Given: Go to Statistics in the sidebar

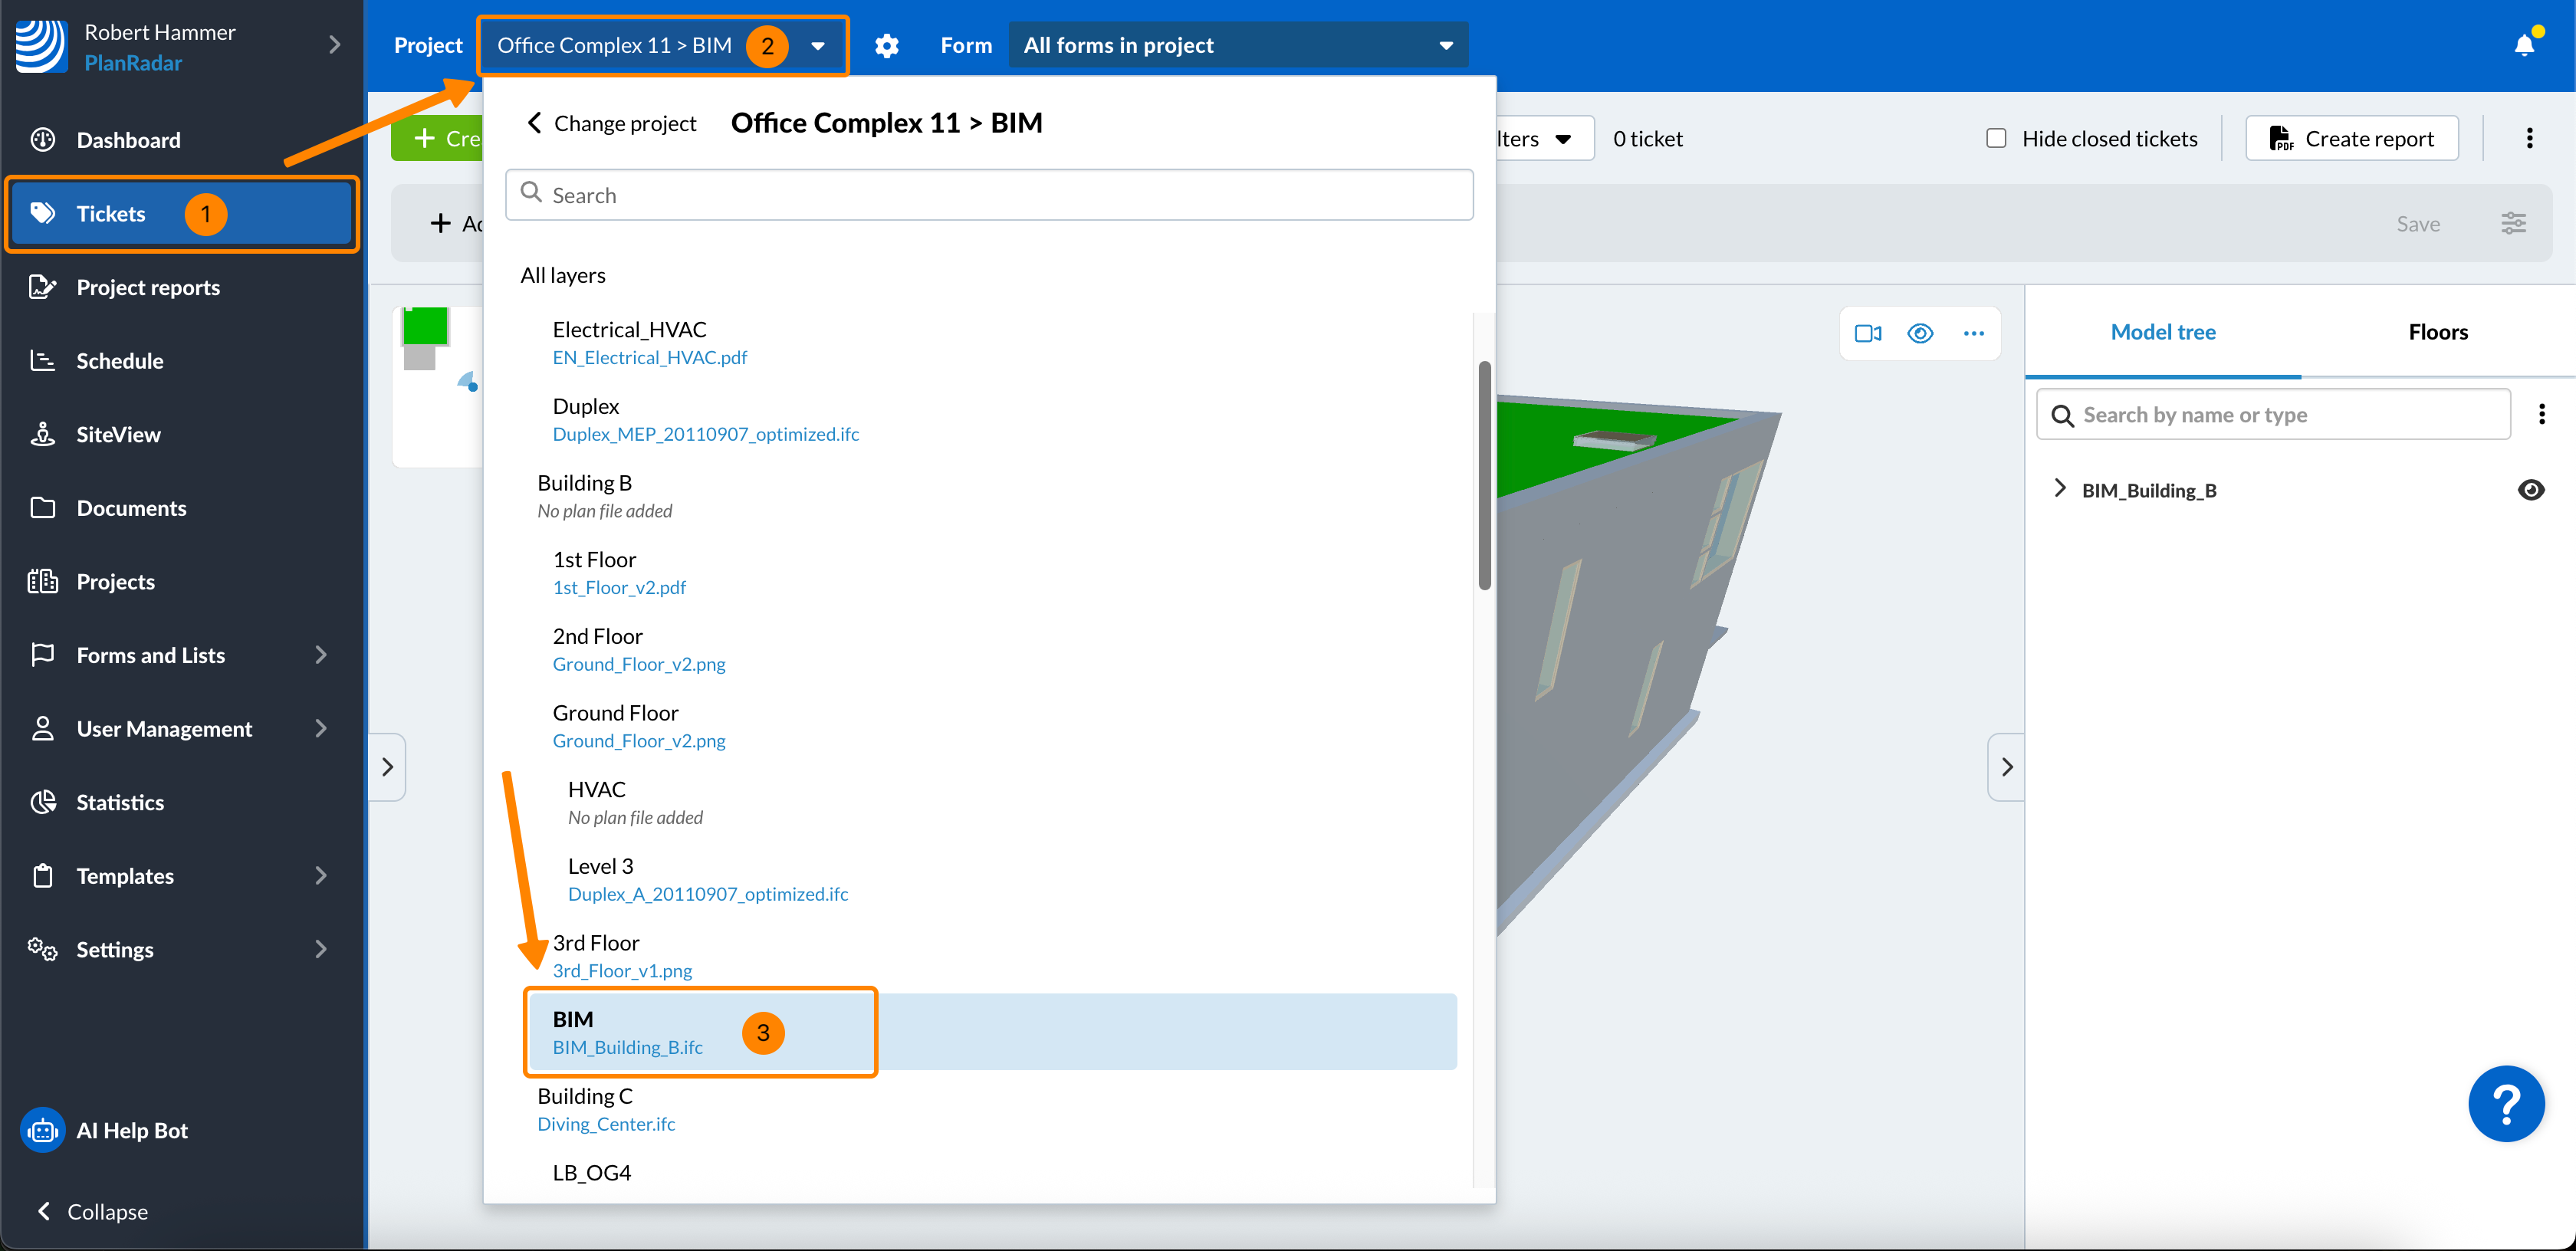Looking at the screenshot, I should pos(120,802).
